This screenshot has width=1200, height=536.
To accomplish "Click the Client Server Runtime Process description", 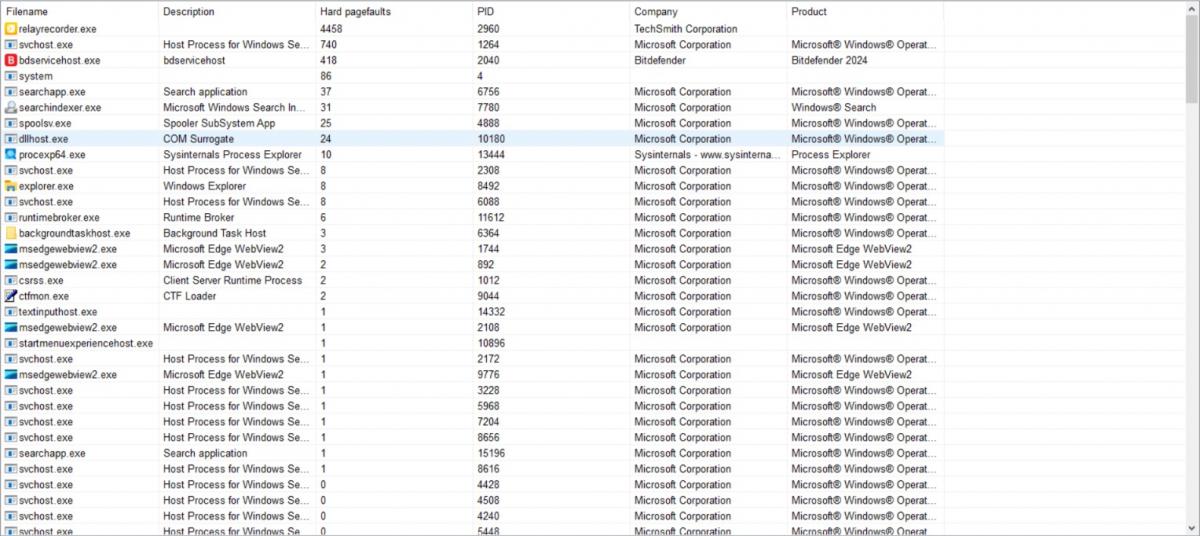I will point(233,280).
